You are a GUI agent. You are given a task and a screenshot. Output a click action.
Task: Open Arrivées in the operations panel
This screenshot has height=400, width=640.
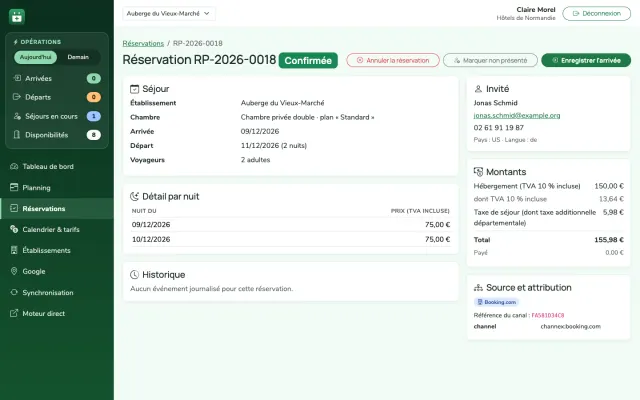click(57, 78)
